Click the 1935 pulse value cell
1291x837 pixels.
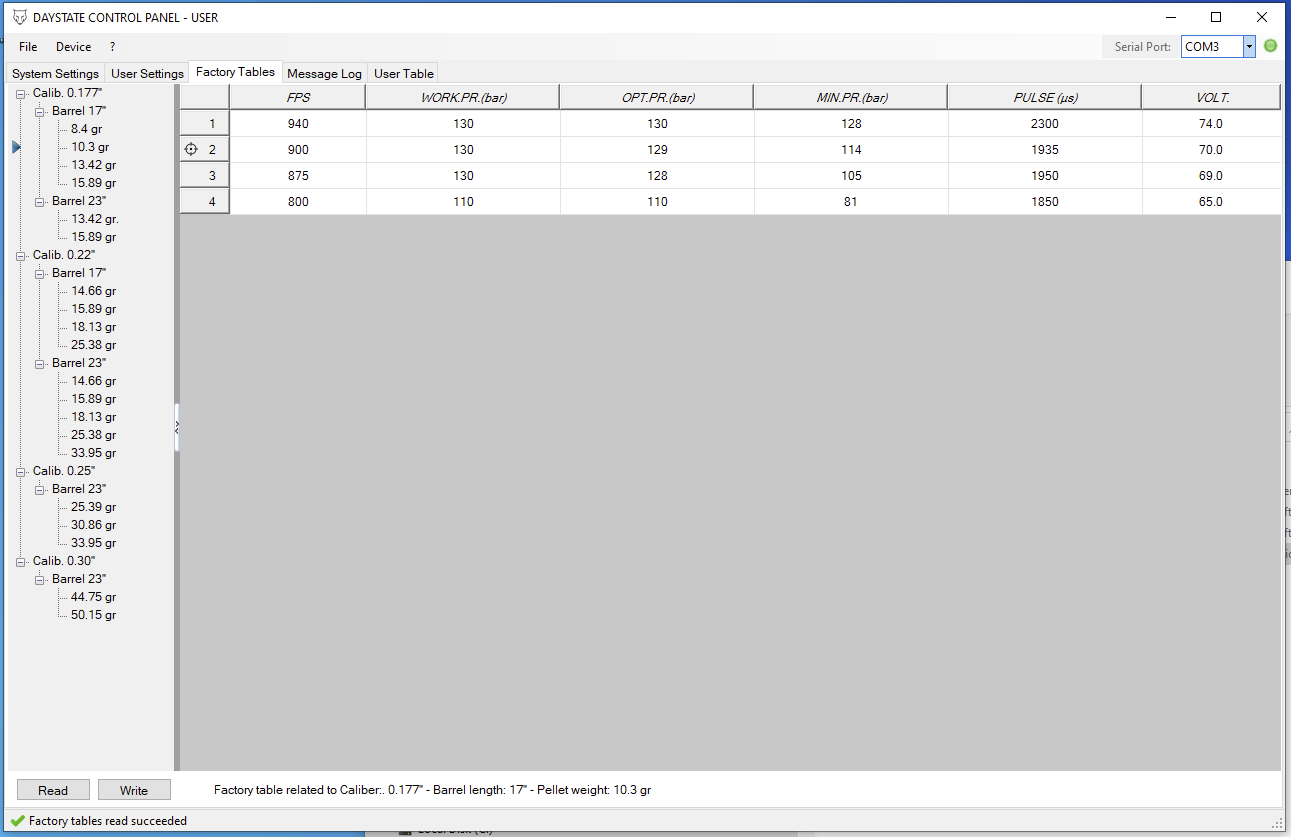[x=1045, y=150]
